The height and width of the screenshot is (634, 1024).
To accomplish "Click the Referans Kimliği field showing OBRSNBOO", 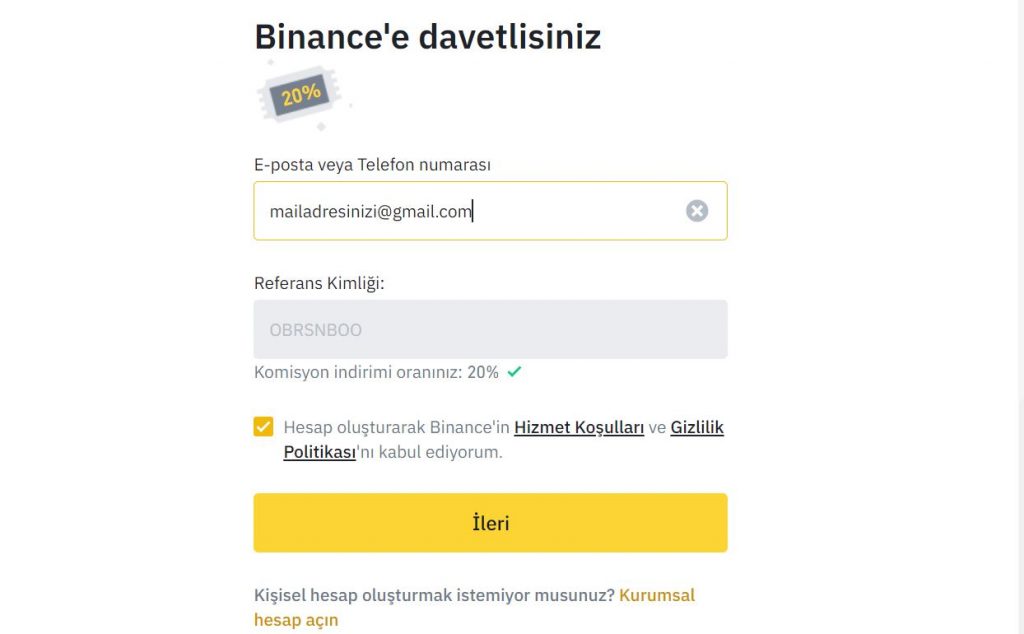I will pos(490,329).
